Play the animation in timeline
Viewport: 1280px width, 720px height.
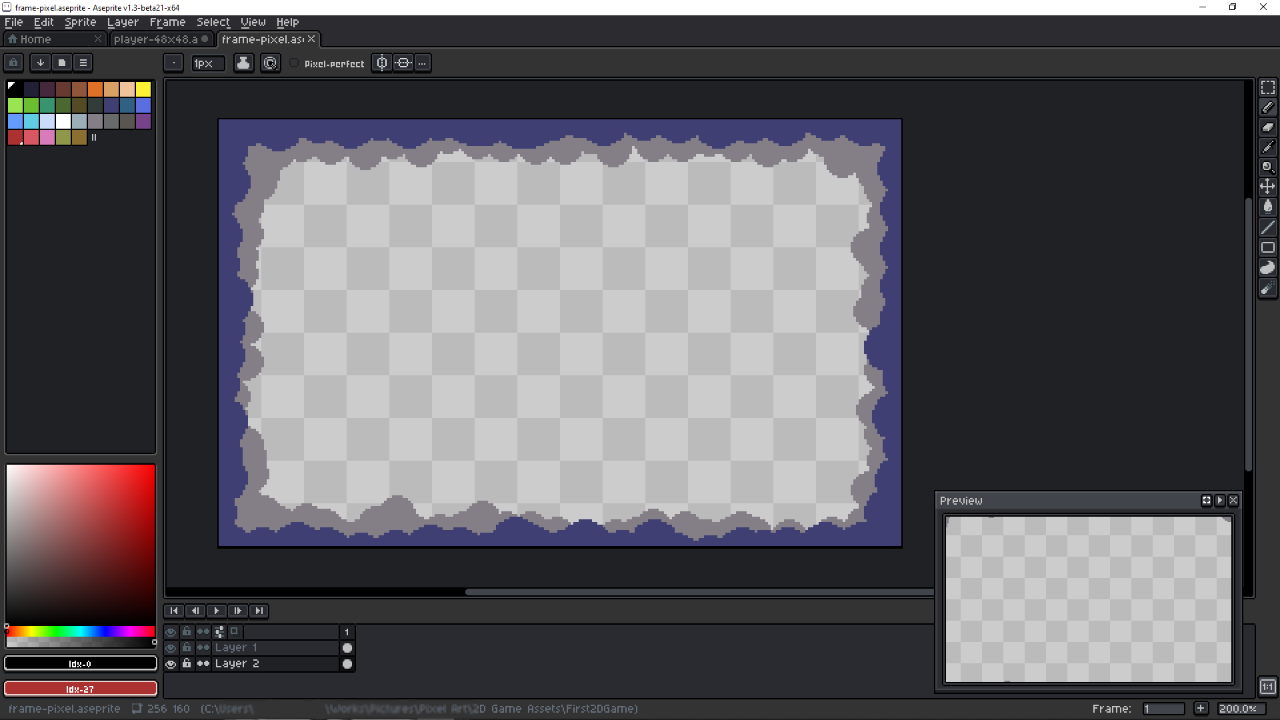pyautogui.click(x=216, y=611)
